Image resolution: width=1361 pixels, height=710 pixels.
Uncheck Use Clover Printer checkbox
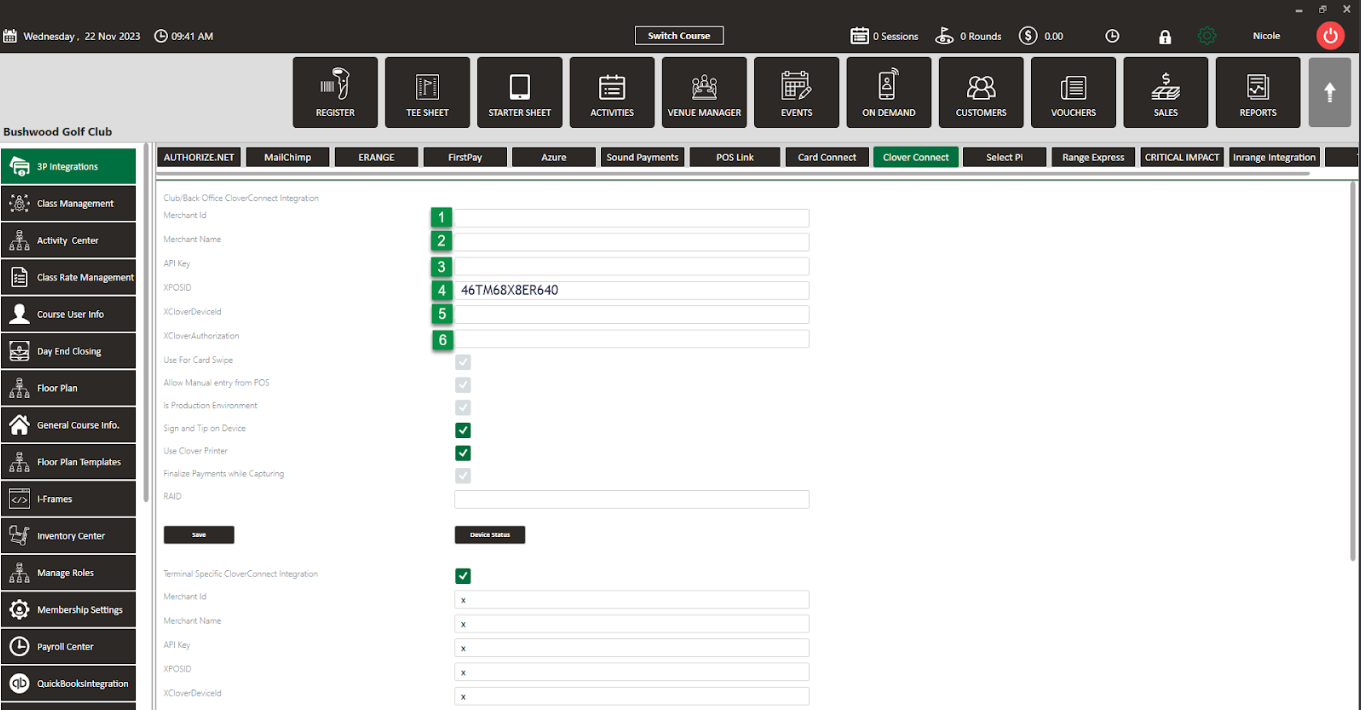463,453
